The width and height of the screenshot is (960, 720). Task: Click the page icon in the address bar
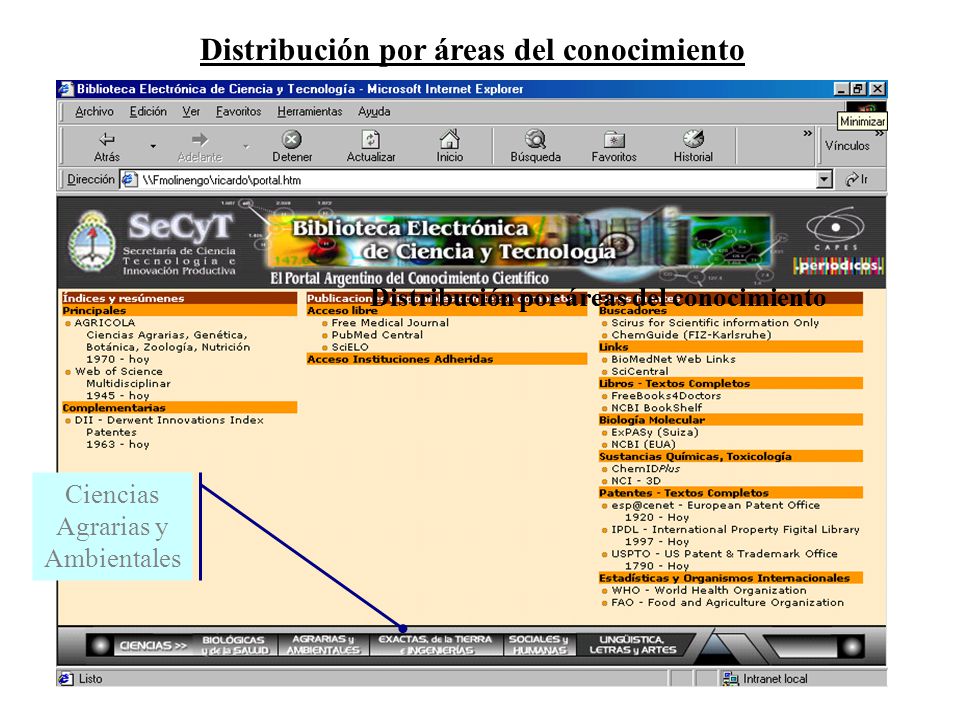128,179
